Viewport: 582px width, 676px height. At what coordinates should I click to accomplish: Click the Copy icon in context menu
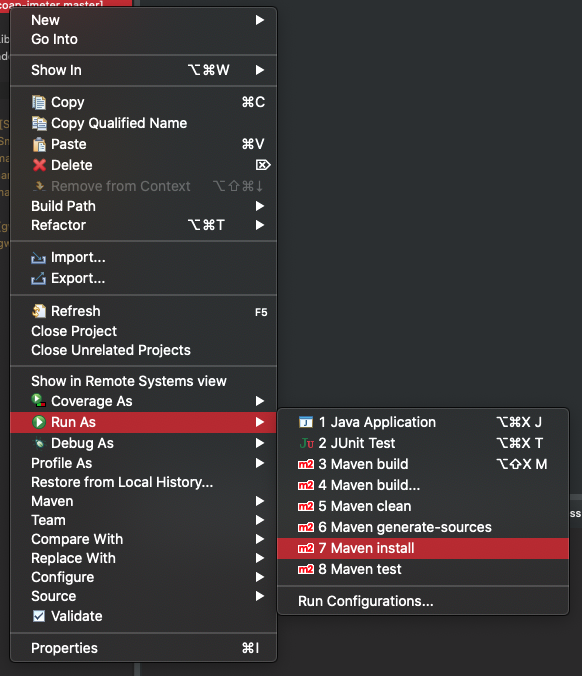(x=39, y=102)
